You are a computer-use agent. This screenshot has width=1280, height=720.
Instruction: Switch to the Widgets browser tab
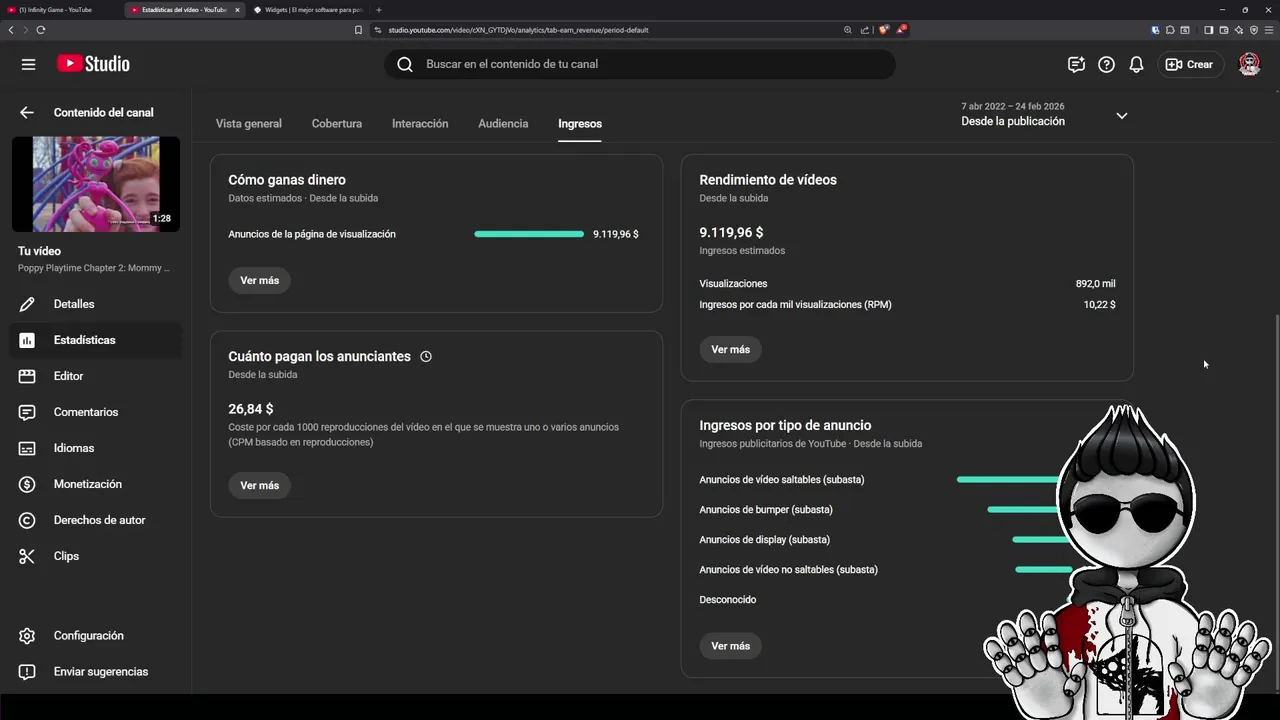coord(308,10)
